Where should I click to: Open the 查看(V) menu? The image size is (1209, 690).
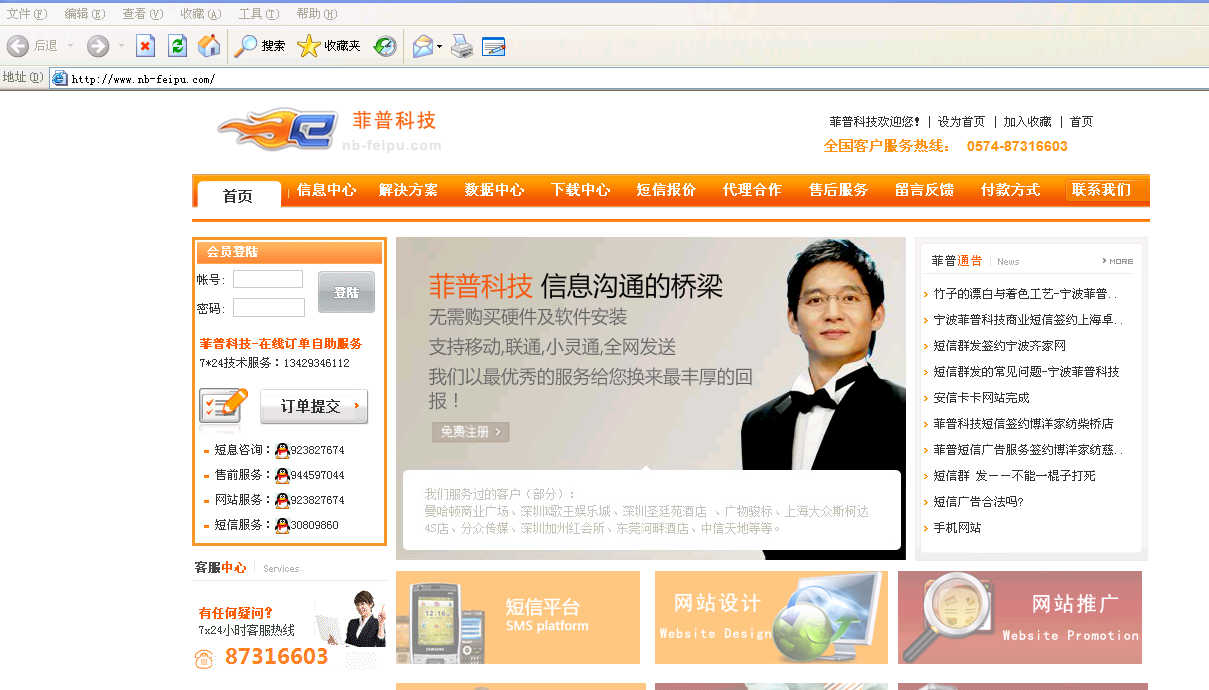pyautogui.click(x=142, y=14)
